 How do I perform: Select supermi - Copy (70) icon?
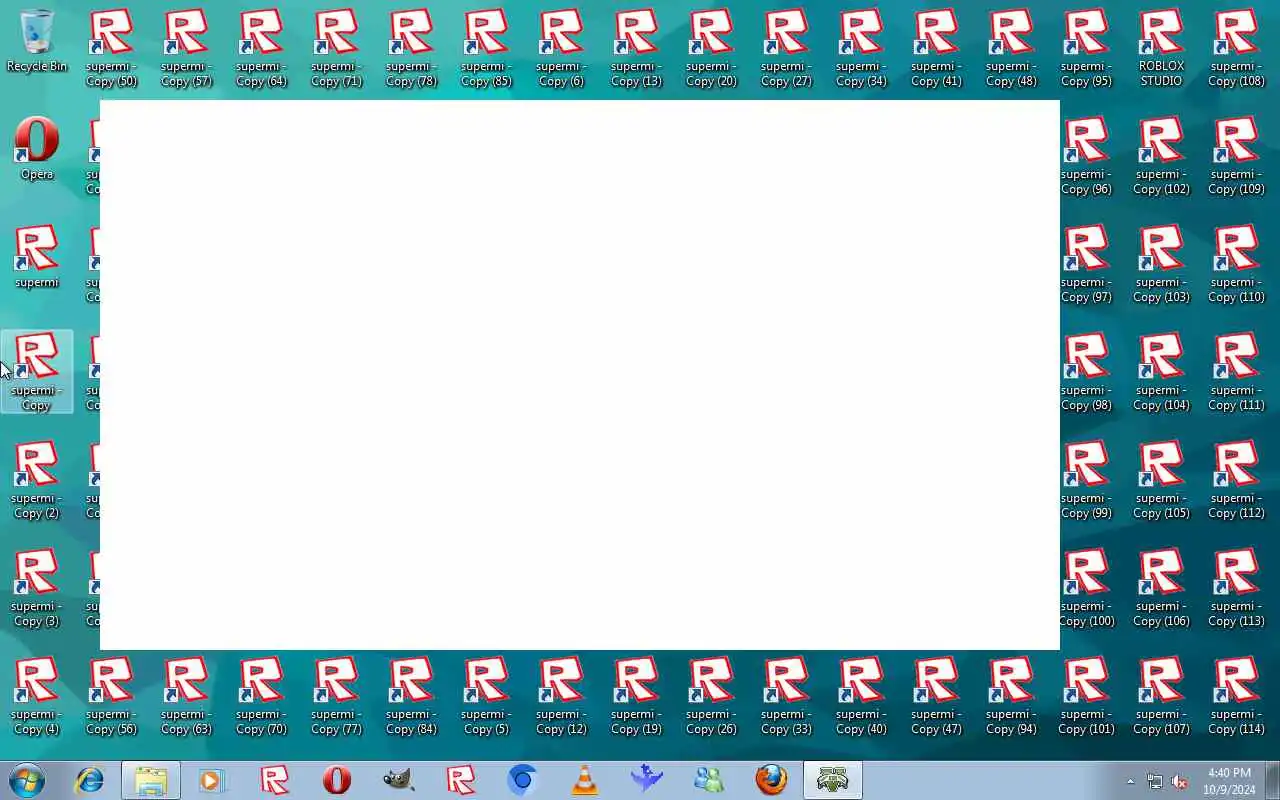click(x=261, y=696)
